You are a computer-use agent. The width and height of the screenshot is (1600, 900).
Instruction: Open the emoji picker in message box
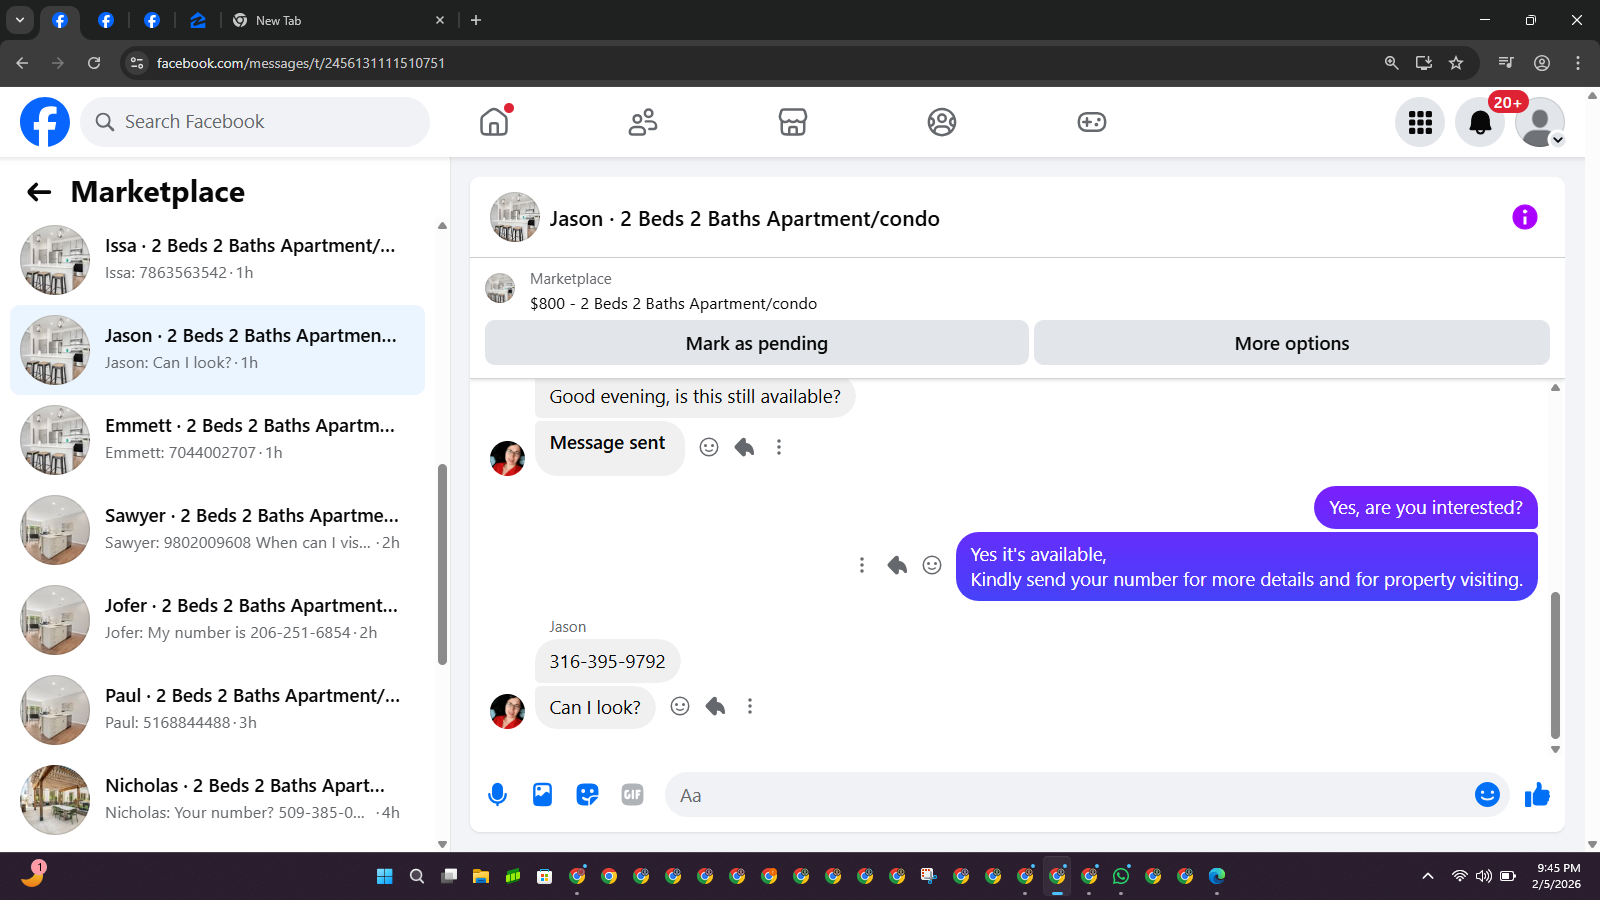(x=1487, y=794)
